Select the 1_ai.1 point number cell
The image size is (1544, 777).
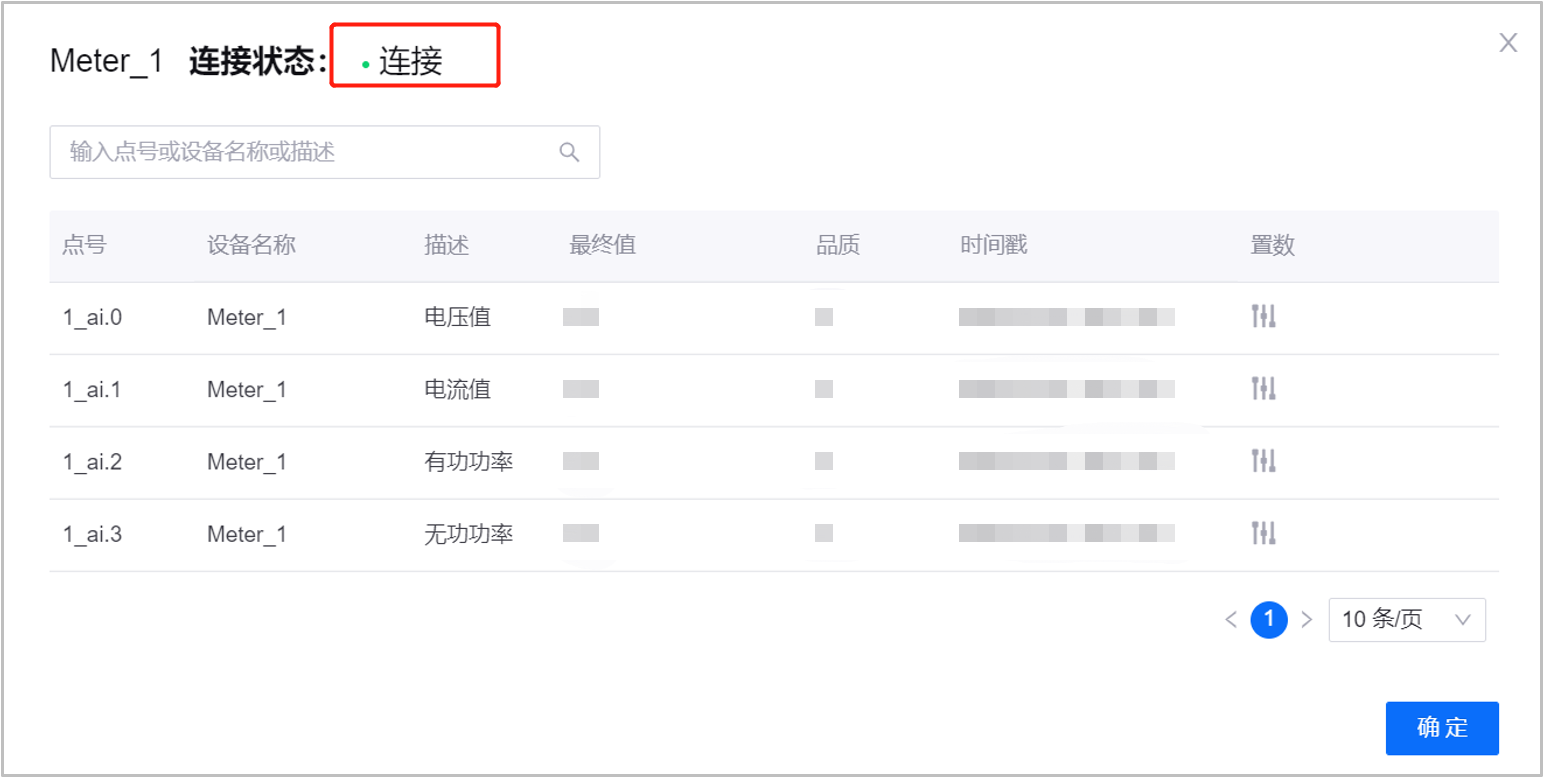[92, 390]
